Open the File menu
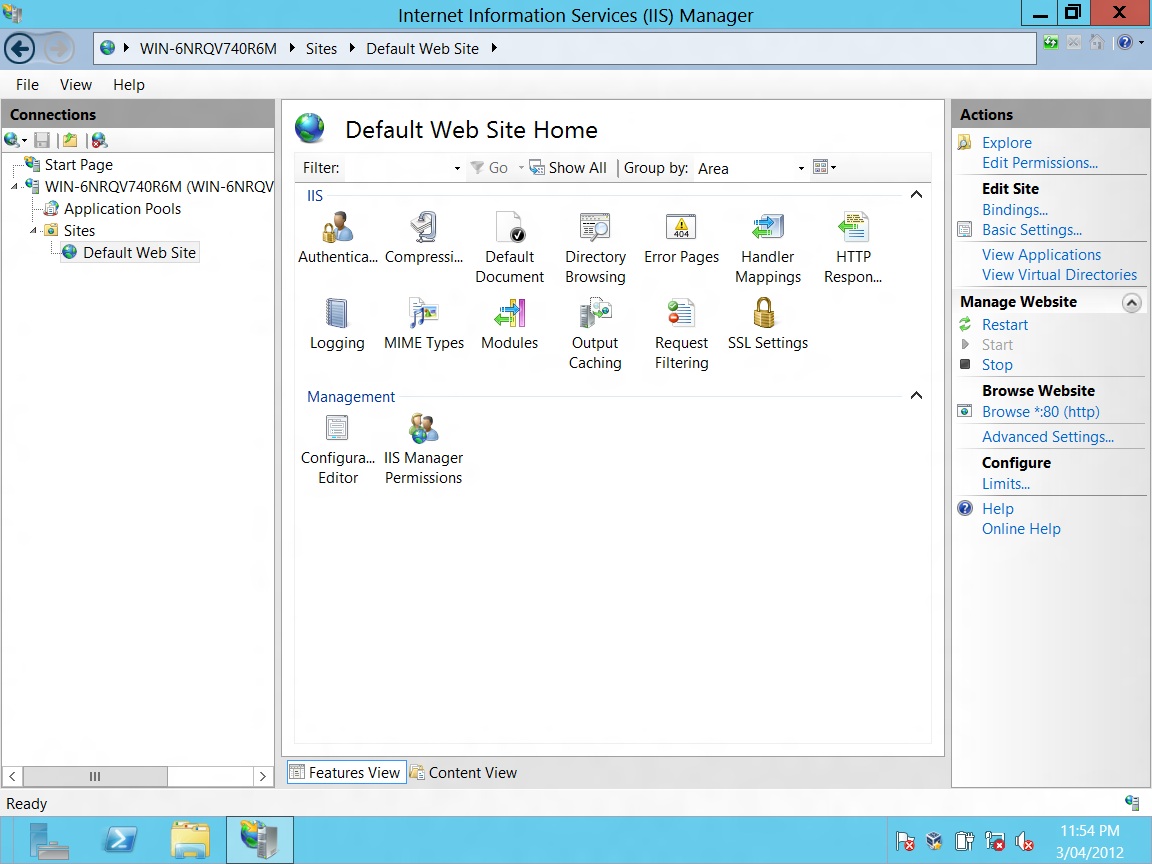This screenshot has width=1152, height=864. point(27,84)
